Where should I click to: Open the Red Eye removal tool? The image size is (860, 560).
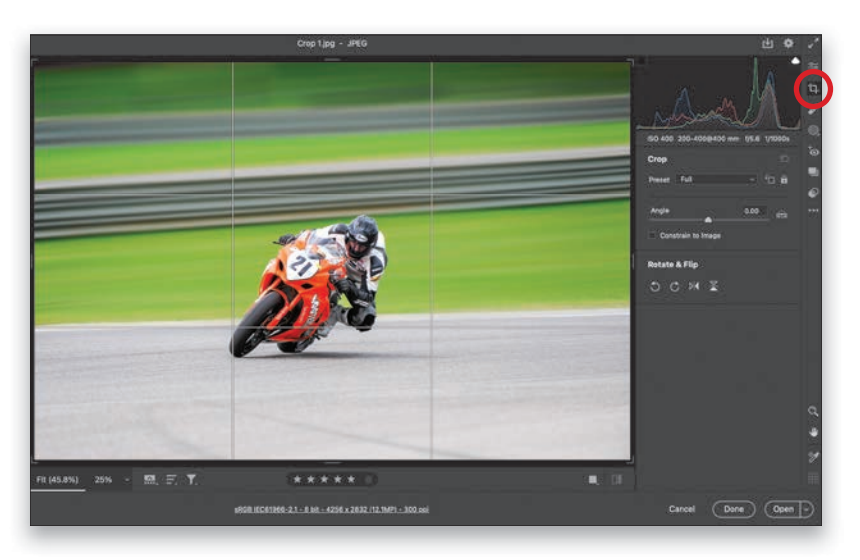click(813, 151)
